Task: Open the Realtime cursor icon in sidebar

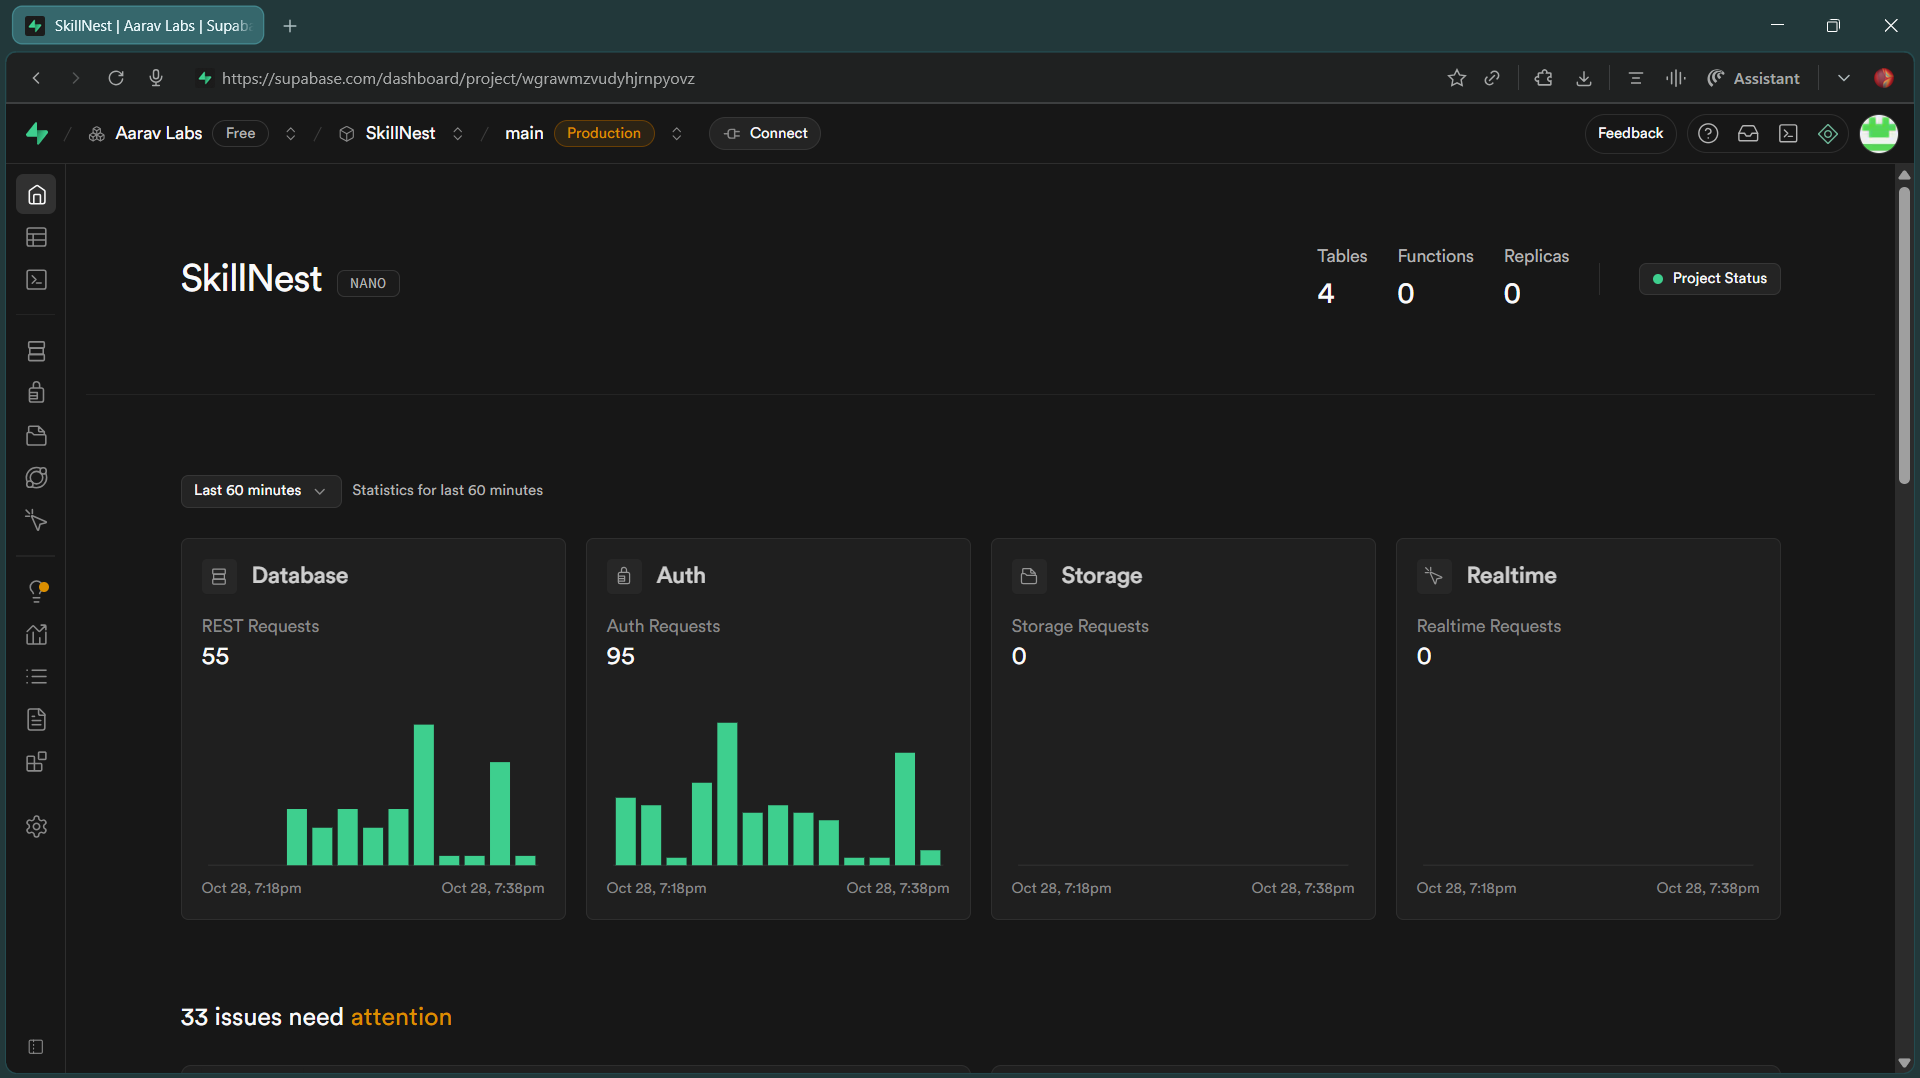Action: tap(37, 520)
